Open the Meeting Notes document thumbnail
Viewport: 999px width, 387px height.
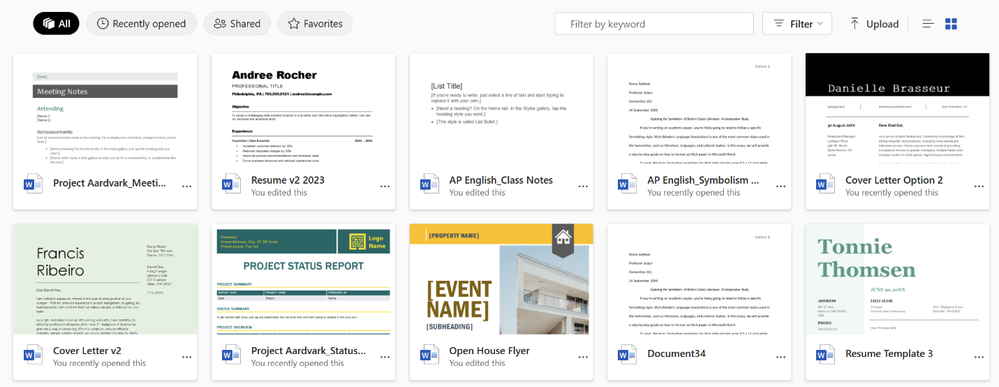tap(105, 108)
